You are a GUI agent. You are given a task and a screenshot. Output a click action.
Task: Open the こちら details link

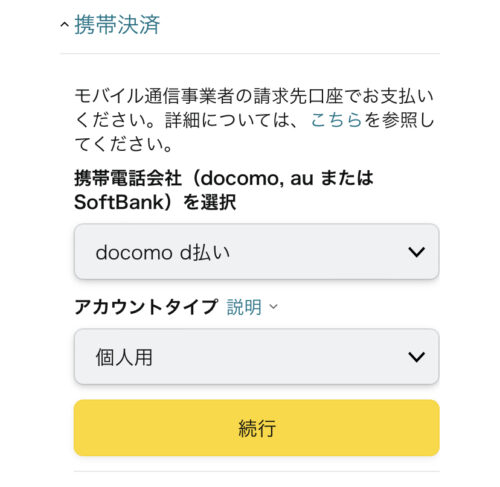pos(336,120)
